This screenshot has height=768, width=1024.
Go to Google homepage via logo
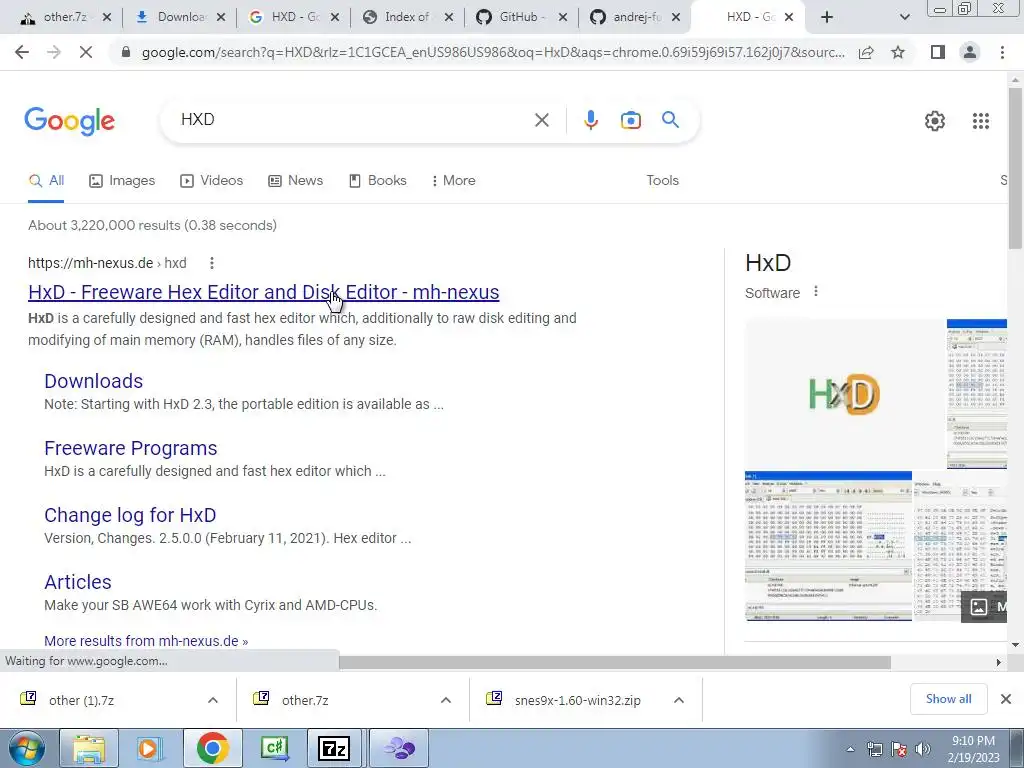[69, 121]
